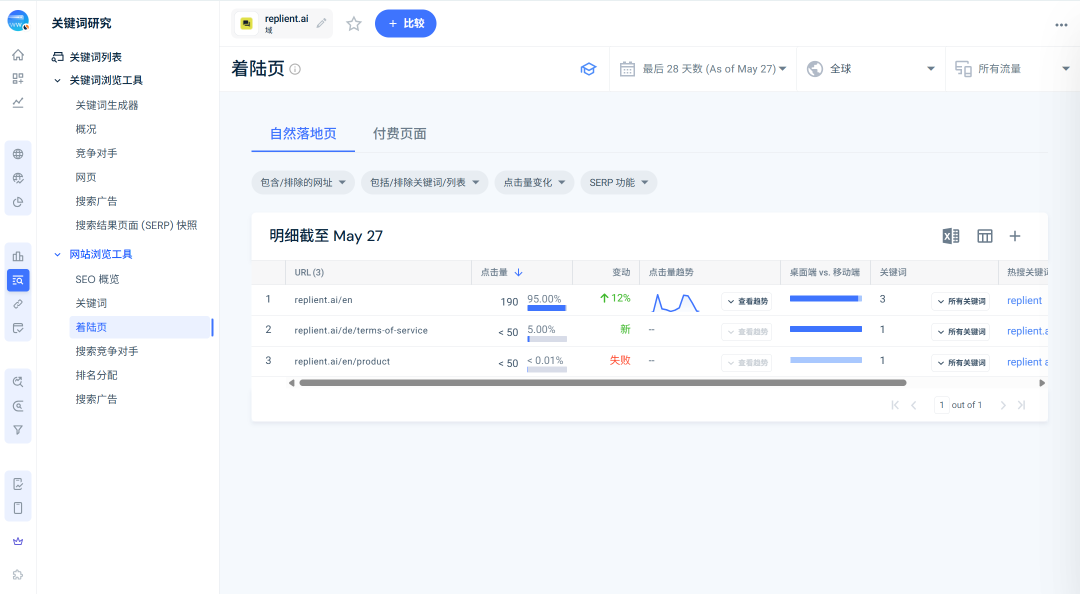The image size is (1080, 594).
Task: Select the highlighted keyword research search icon
Action: point(18,280)
